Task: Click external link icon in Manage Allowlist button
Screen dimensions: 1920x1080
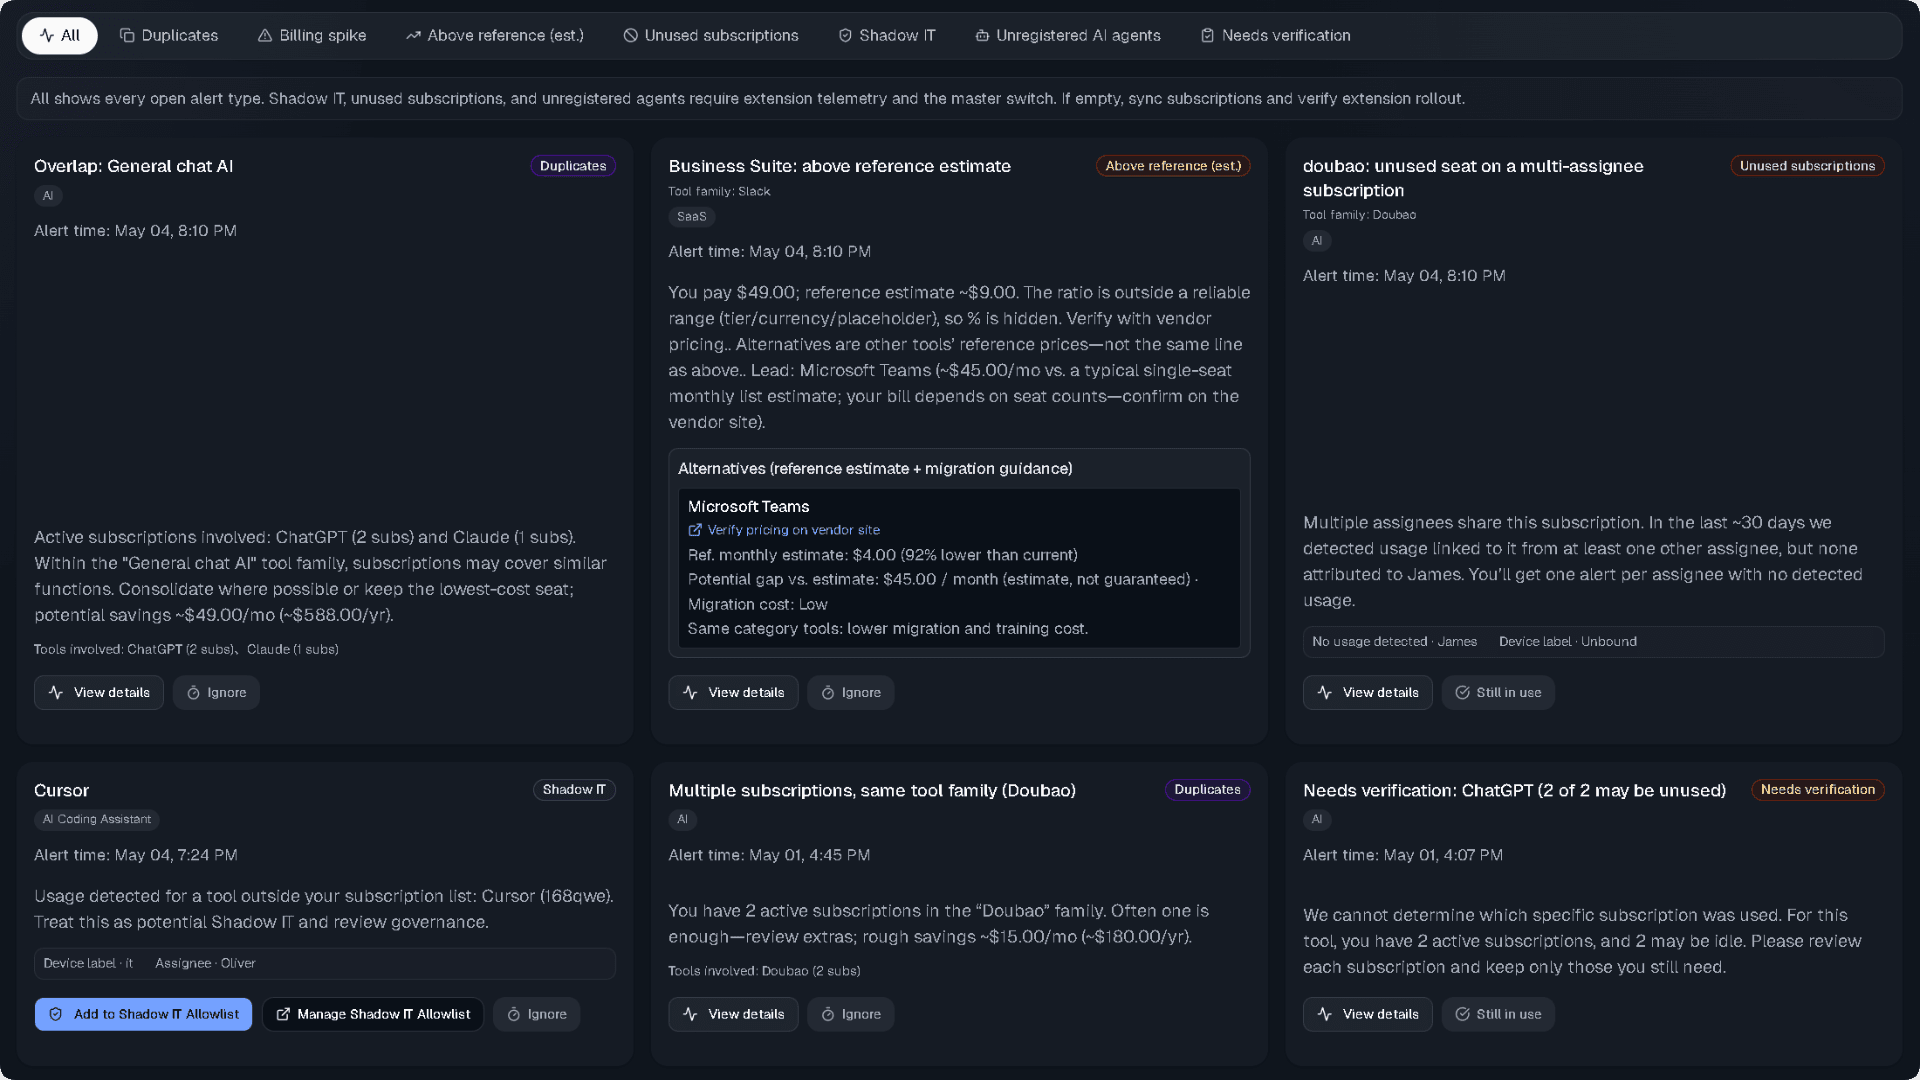Action: [283, 1014]
